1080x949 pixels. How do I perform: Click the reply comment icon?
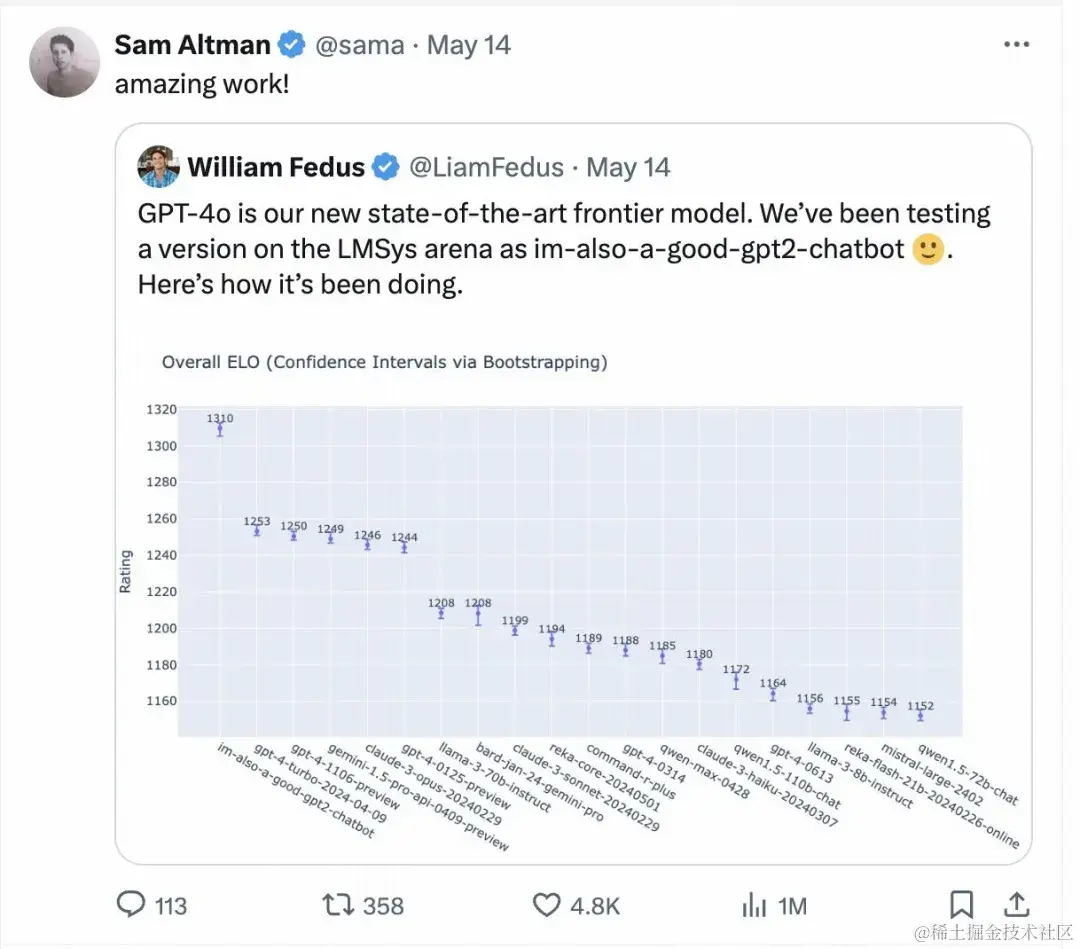pyautogui.click(x=132, y=905)
